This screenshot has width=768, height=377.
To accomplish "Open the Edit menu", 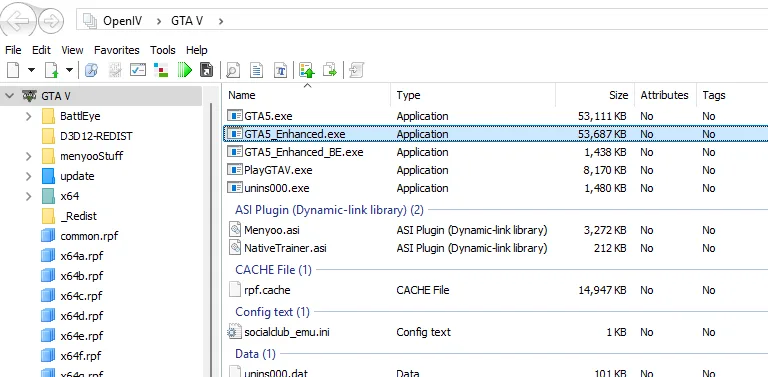I will tap(42, 50).
